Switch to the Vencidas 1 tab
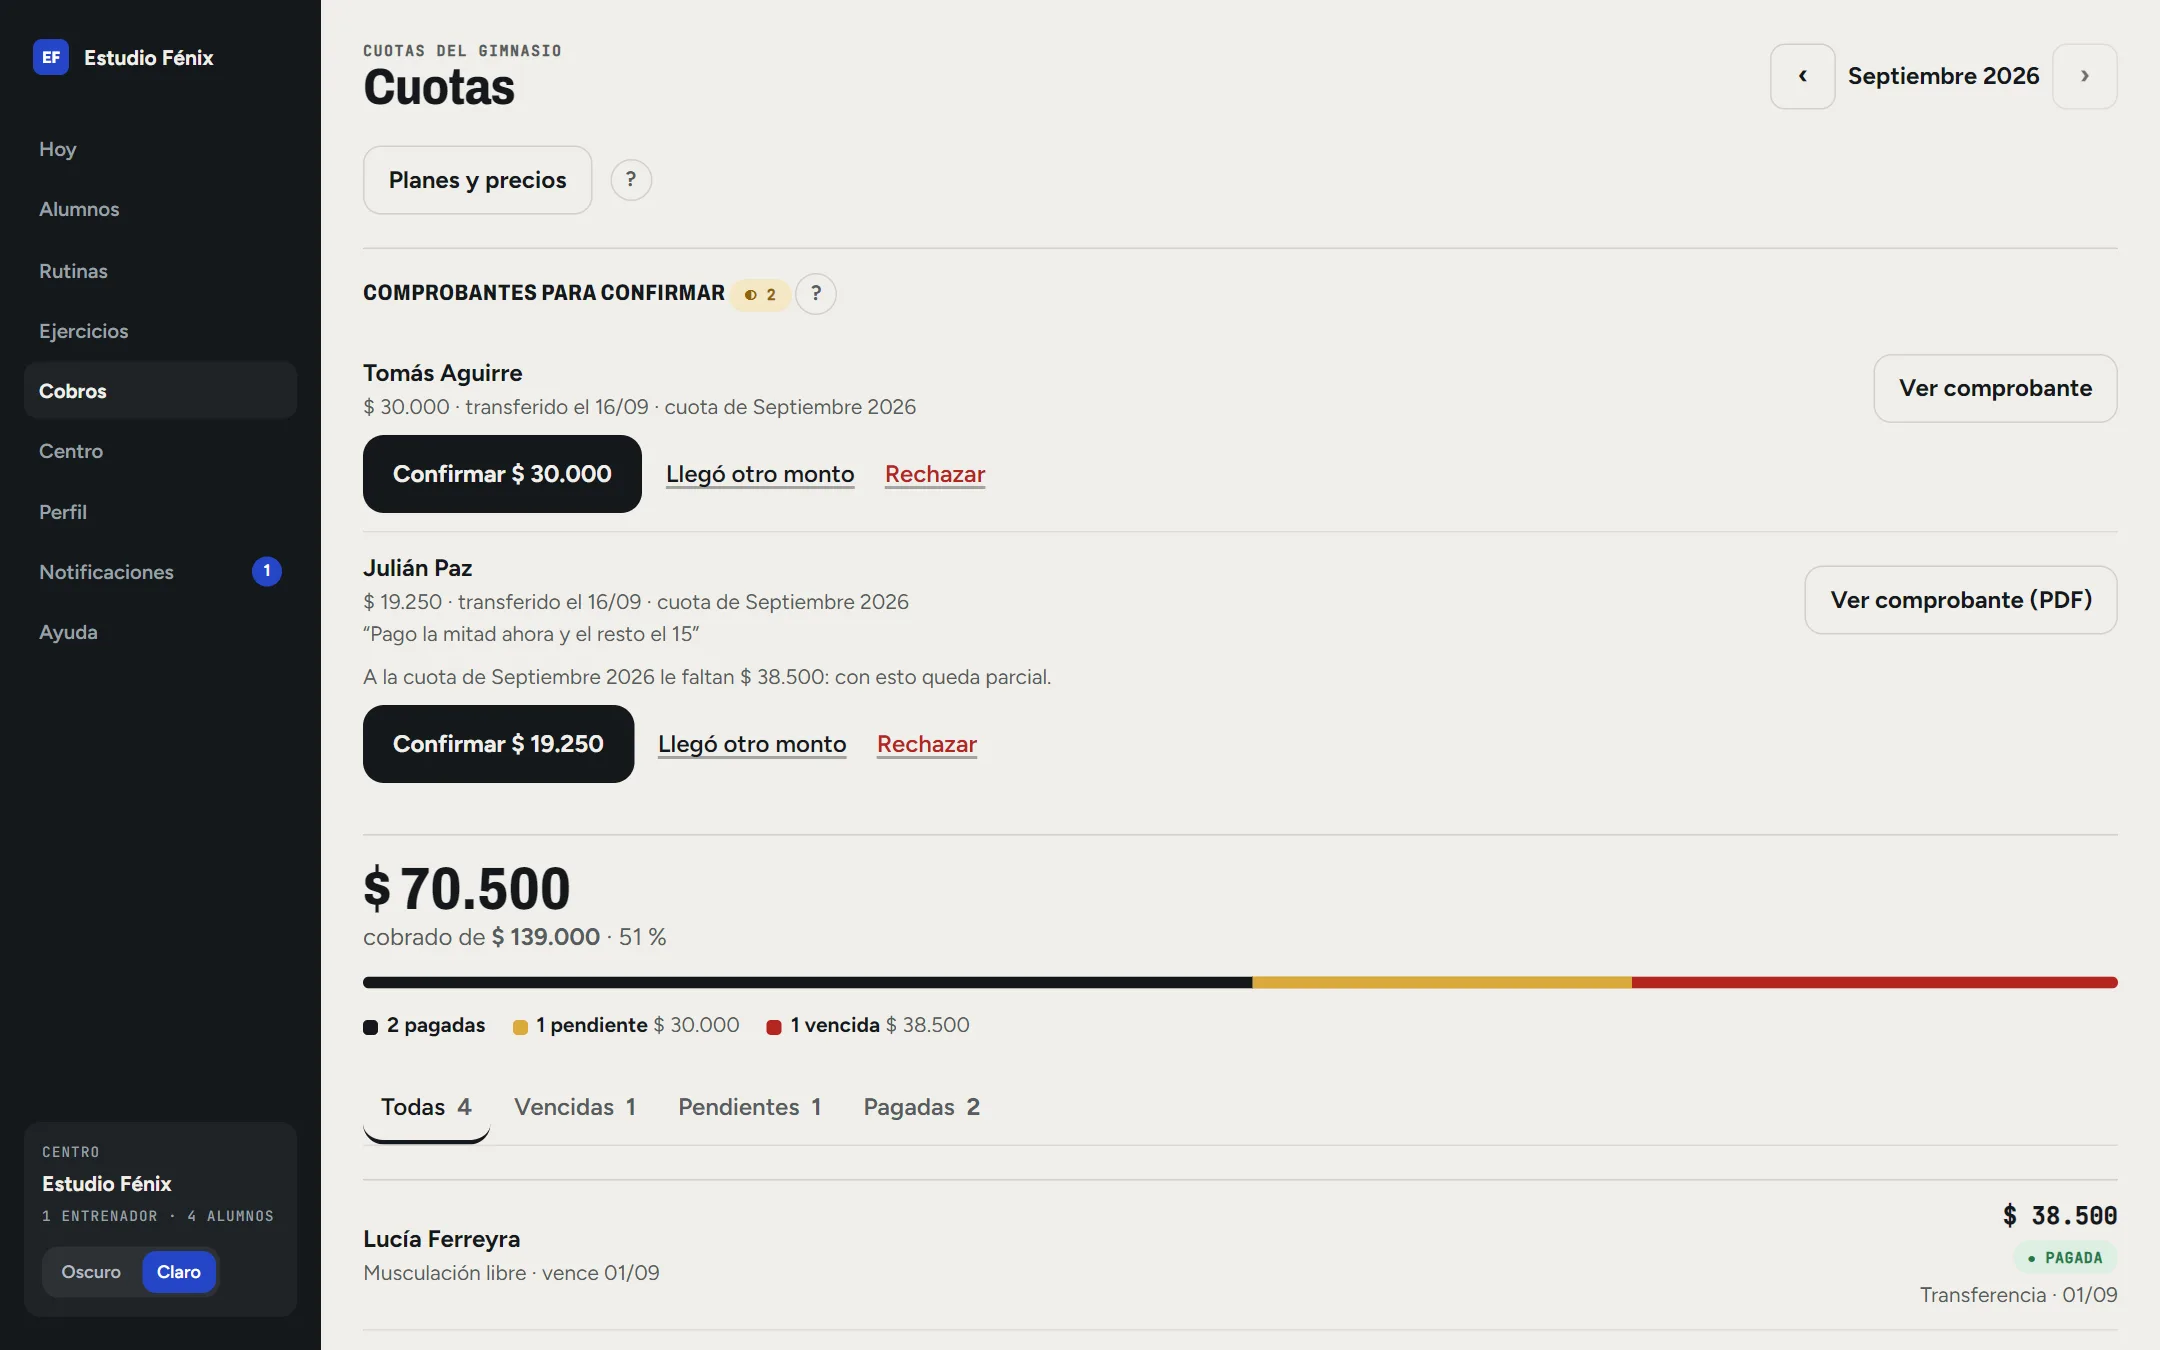The image size is (2160, 1350). click(x=575, y=1108)
